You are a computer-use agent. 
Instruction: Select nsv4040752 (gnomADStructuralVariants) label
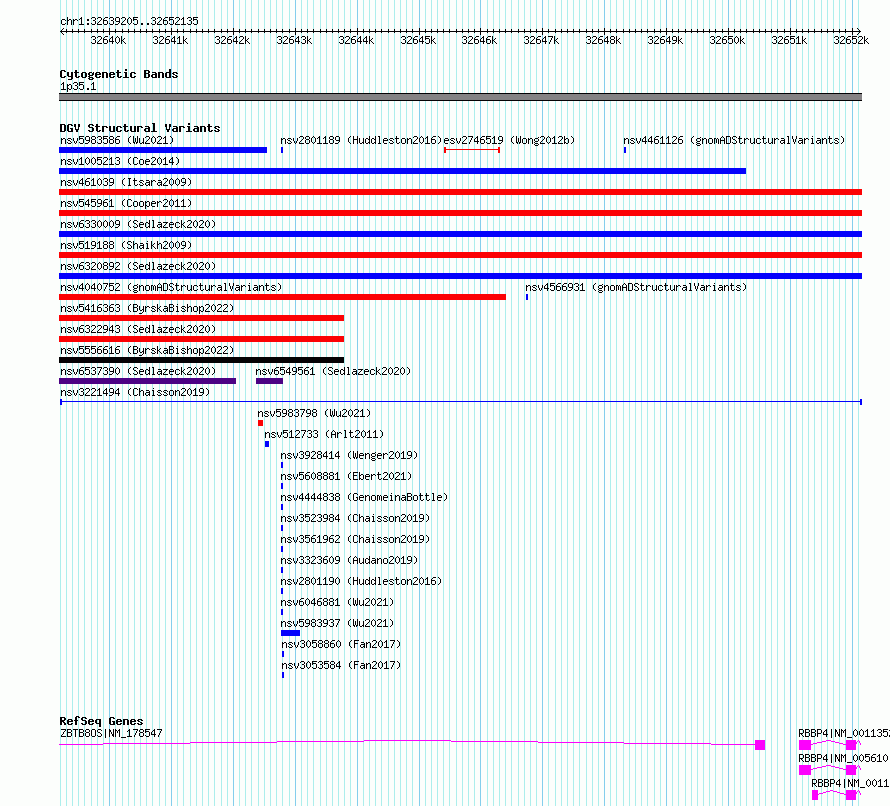pyautogui.click(x=171, y=287)
